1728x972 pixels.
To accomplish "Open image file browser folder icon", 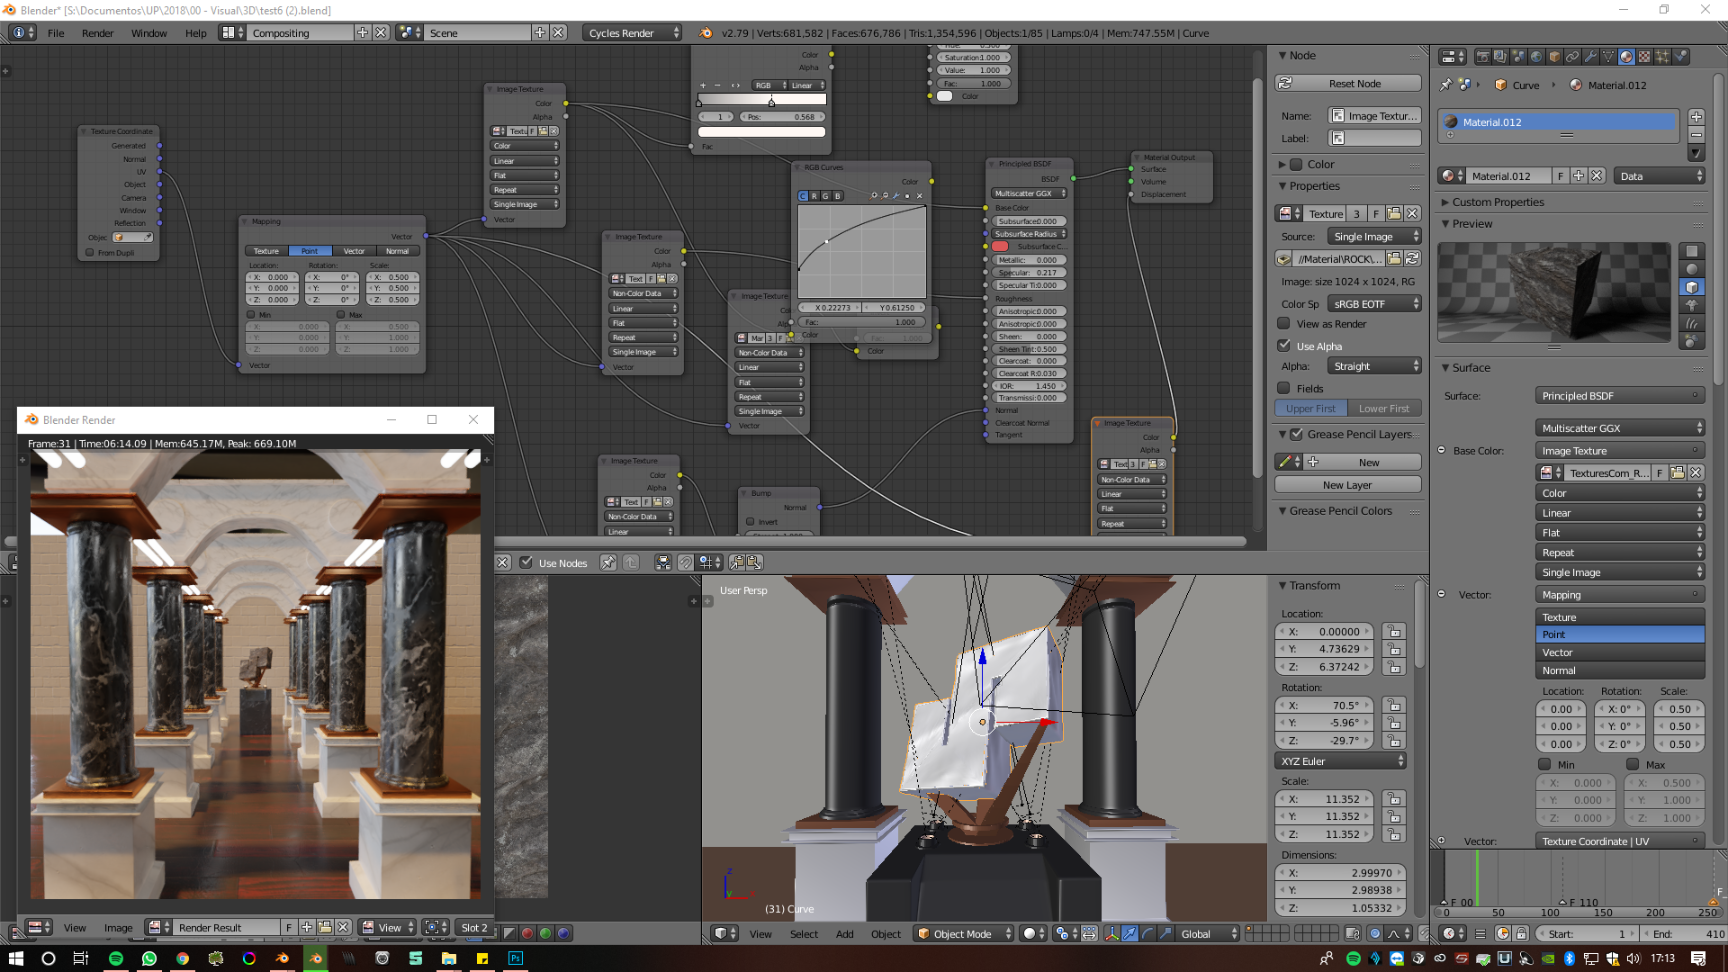I will tap(1394, 259).
